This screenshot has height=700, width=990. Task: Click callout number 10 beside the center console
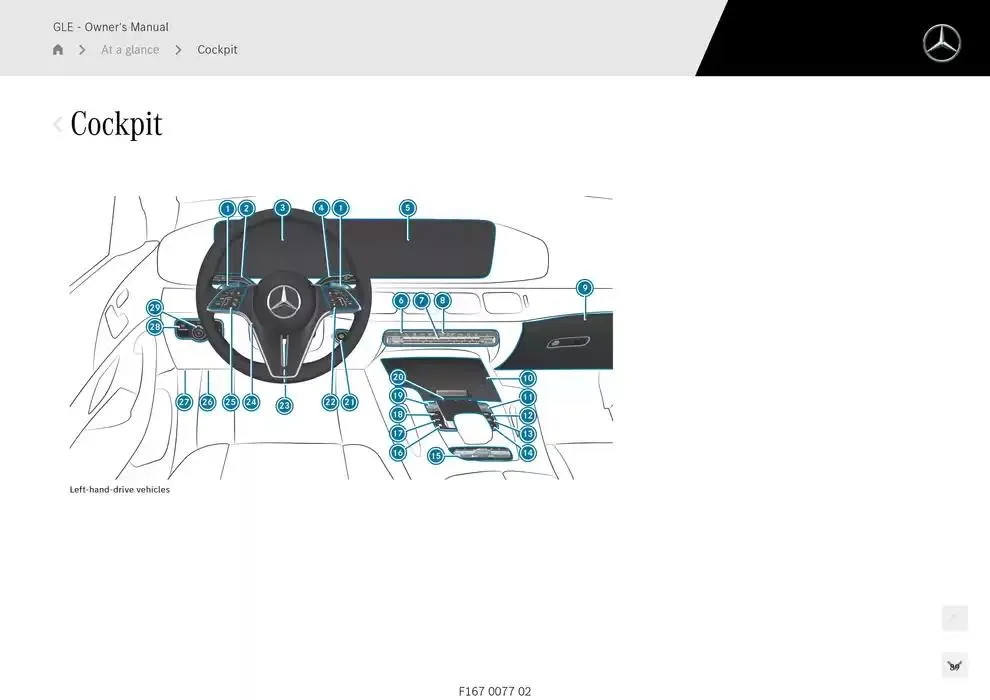tap(528, 379)
